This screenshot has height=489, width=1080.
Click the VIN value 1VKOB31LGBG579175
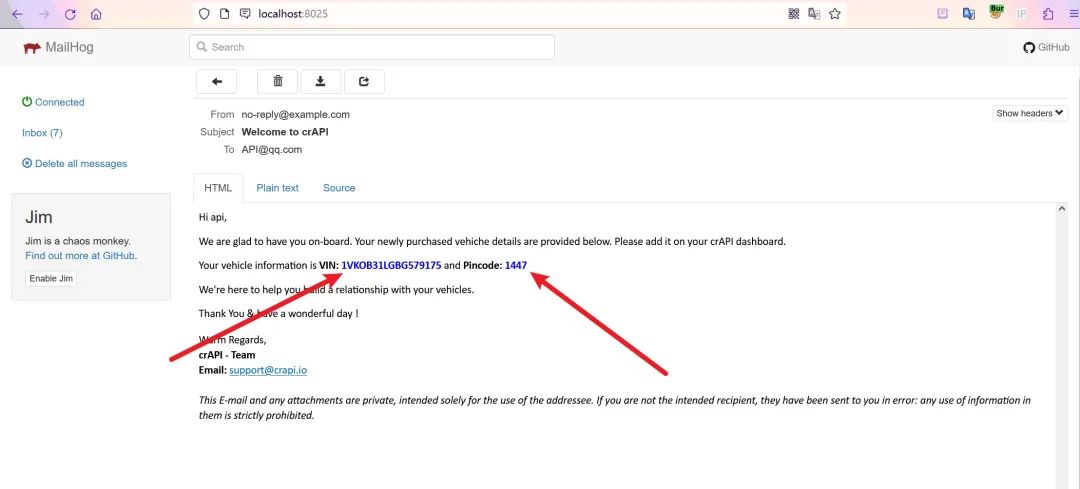pyautogui.click(x=391, y=265)
